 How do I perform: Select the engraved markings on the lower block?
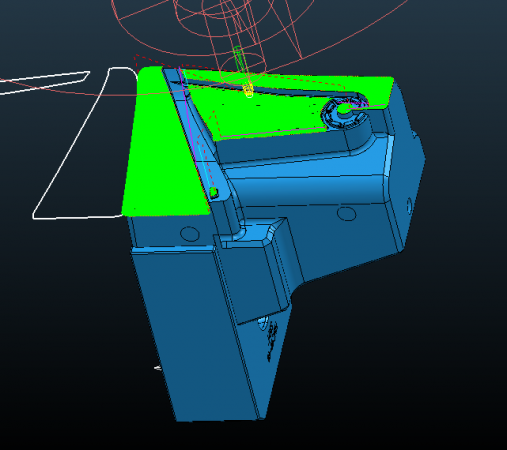273,340
